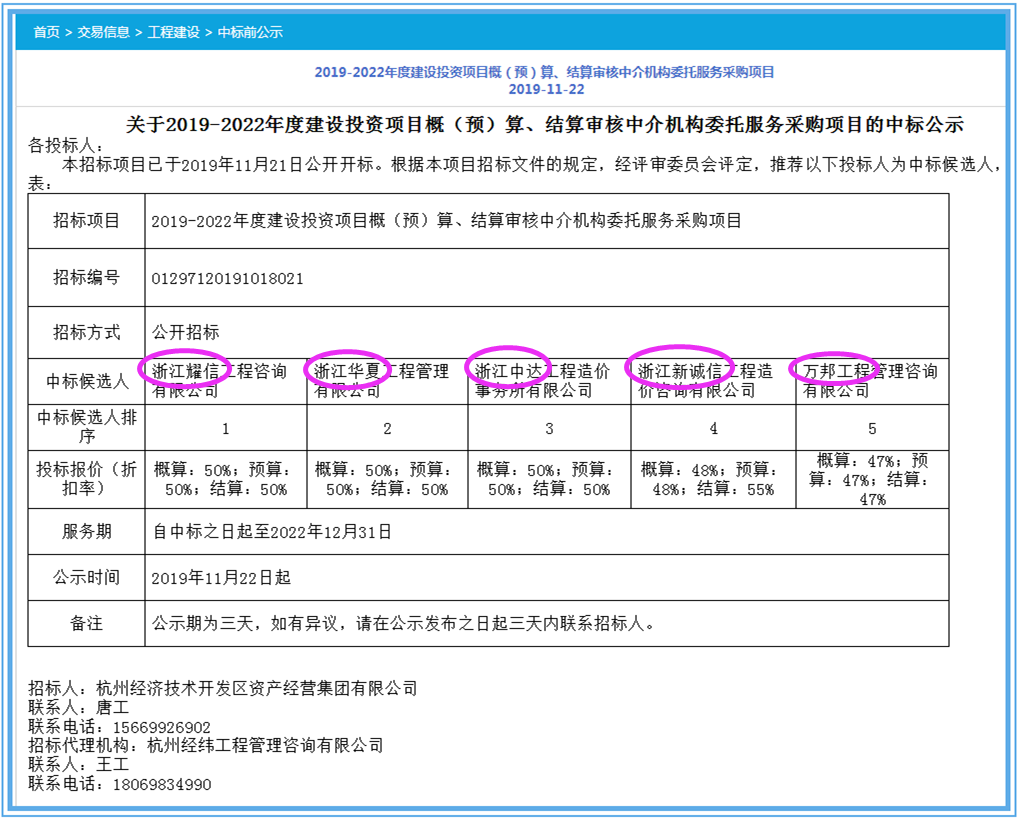Viewport: 1019px width, 819px height.
Task: Click ranking cell number 4
Action: [x=713, y=428]
